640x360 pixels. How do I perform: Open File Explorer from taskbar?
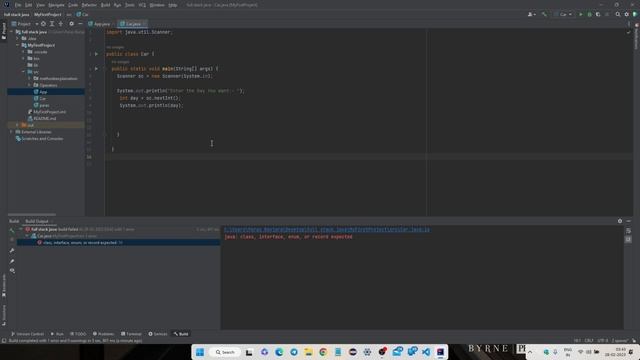pos(308,352)
